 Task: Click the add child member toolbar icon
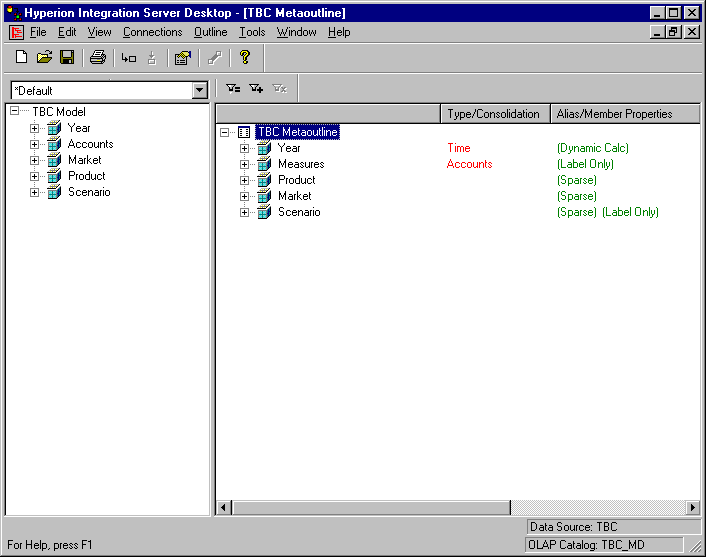[129, 58]
